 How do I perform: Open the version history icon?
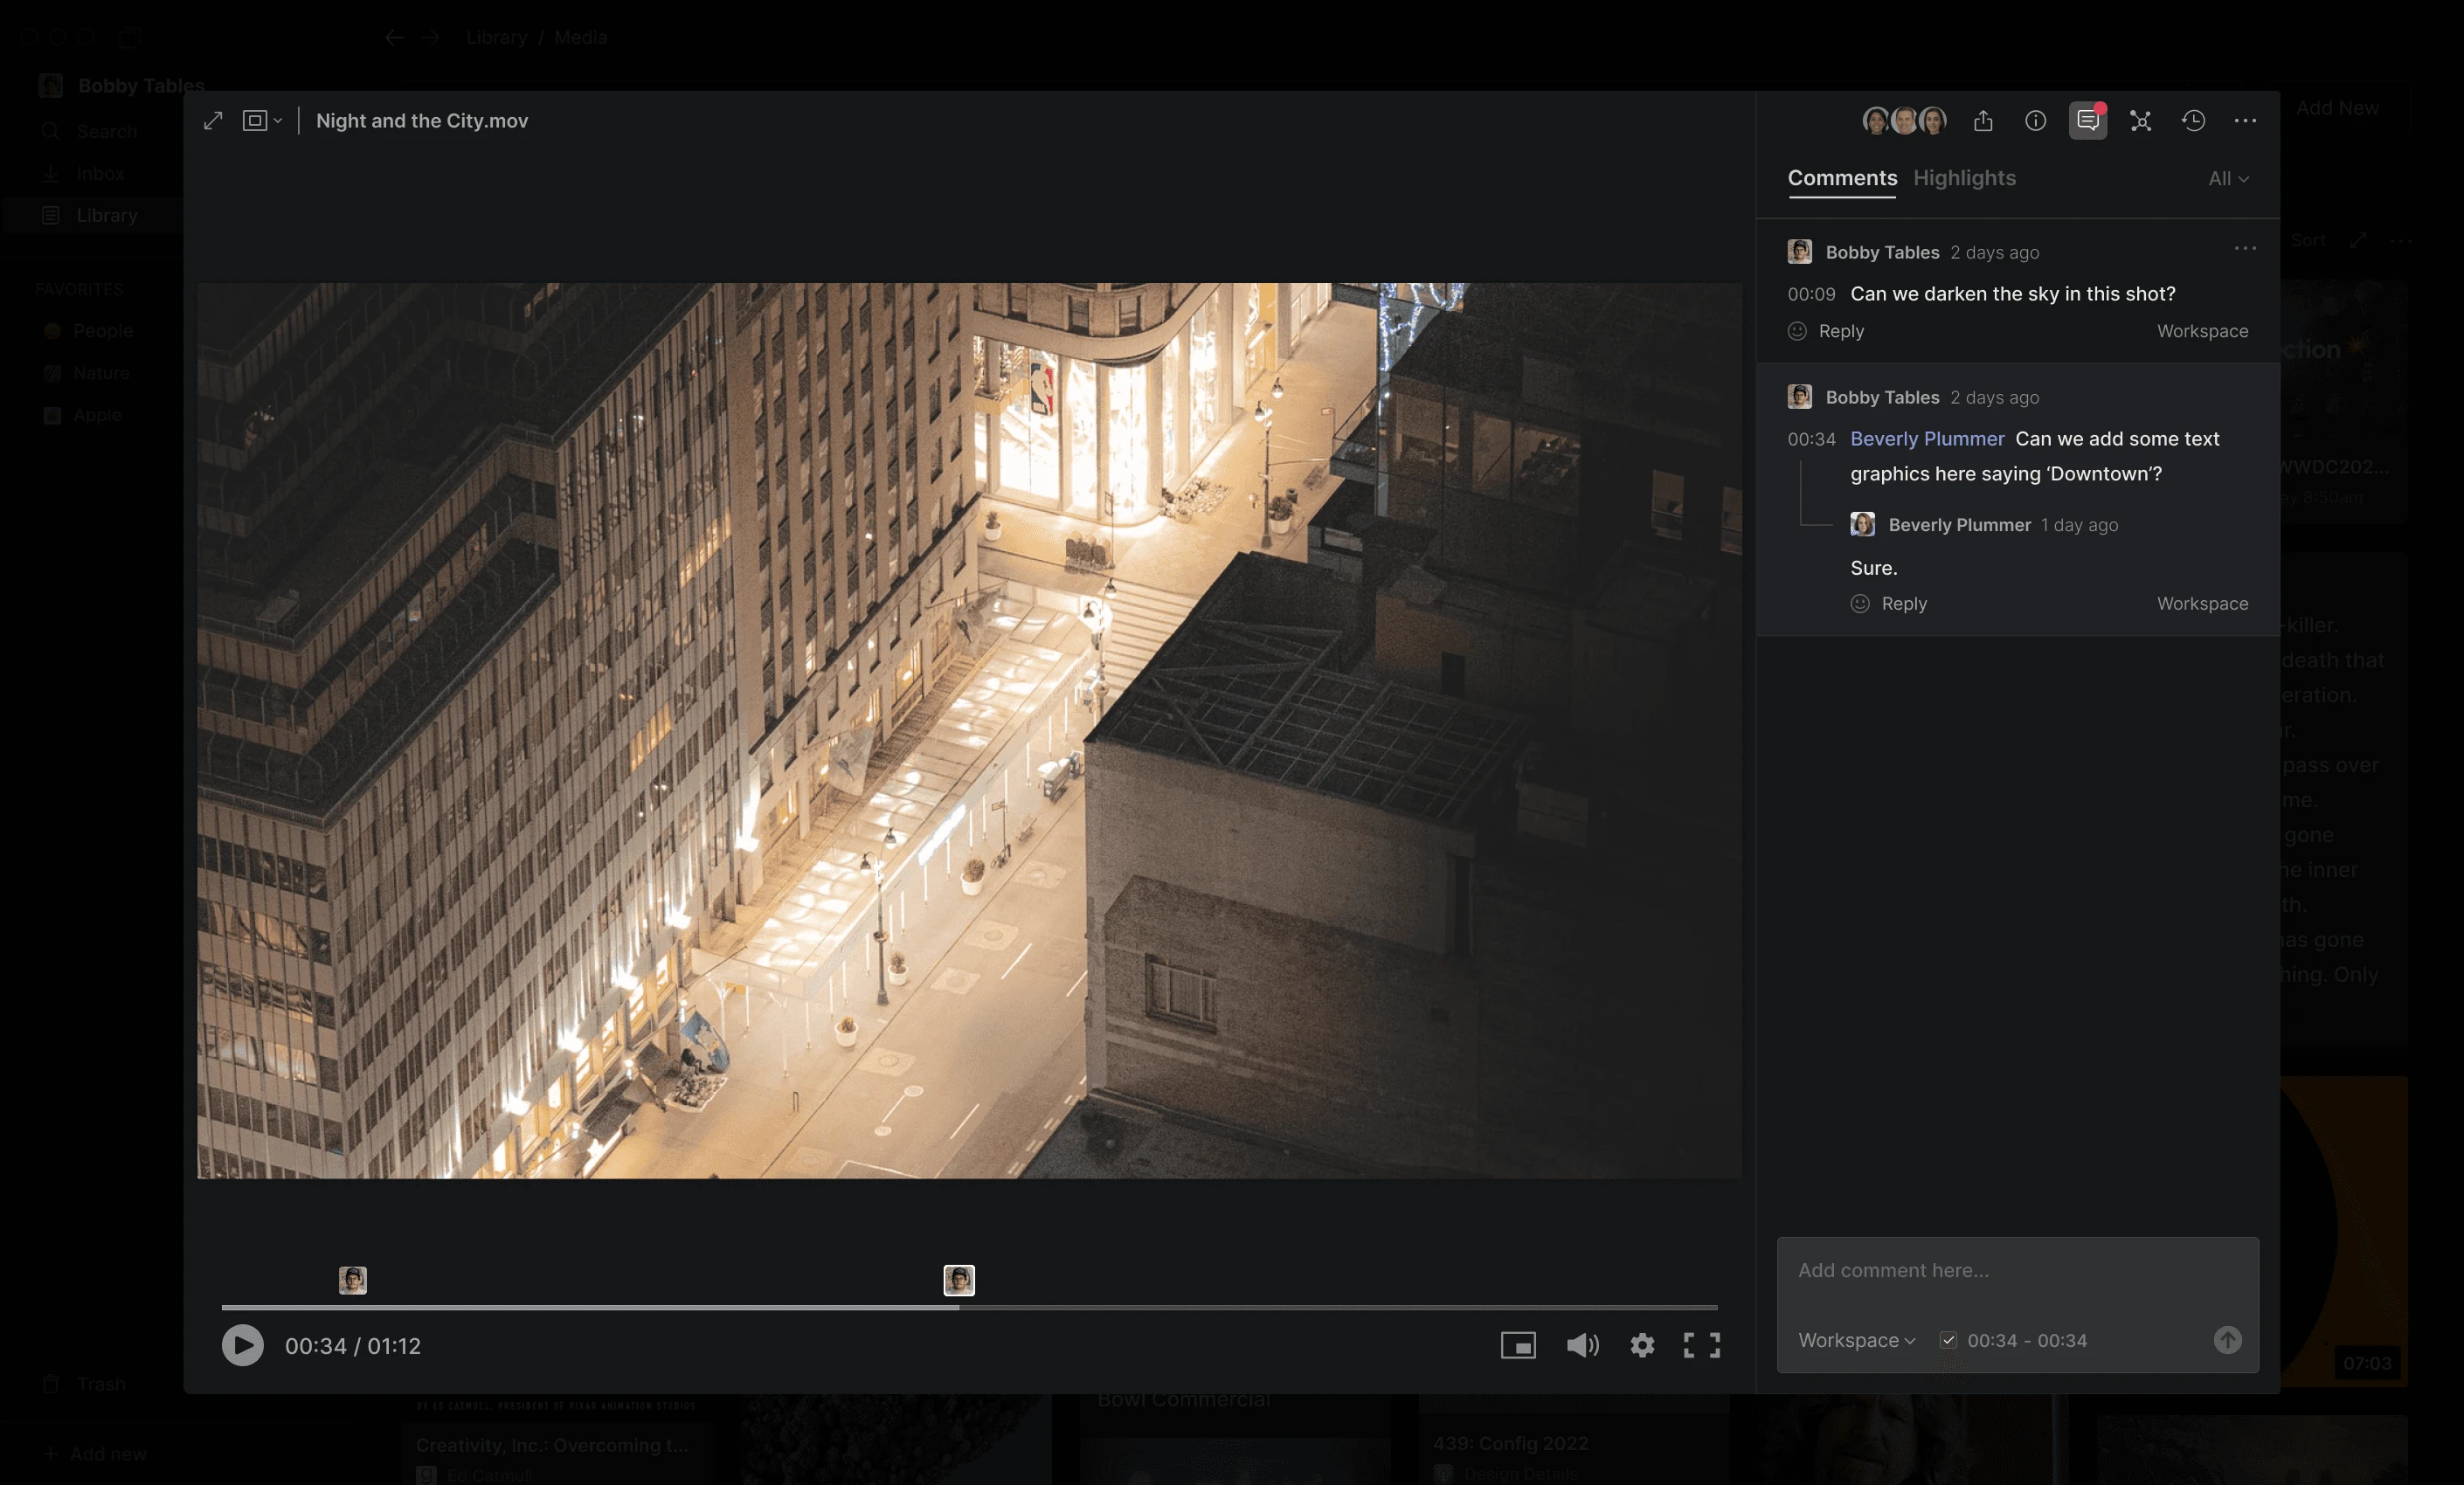tap(2193, 121)
